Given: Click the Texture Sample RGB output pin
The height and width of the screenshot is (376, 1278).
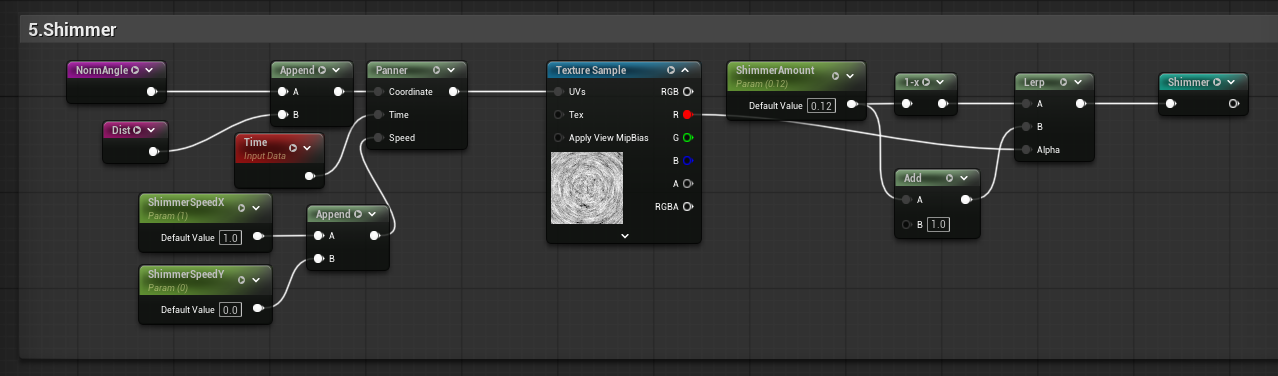Looking at the screenshot, I should (688, 92).
